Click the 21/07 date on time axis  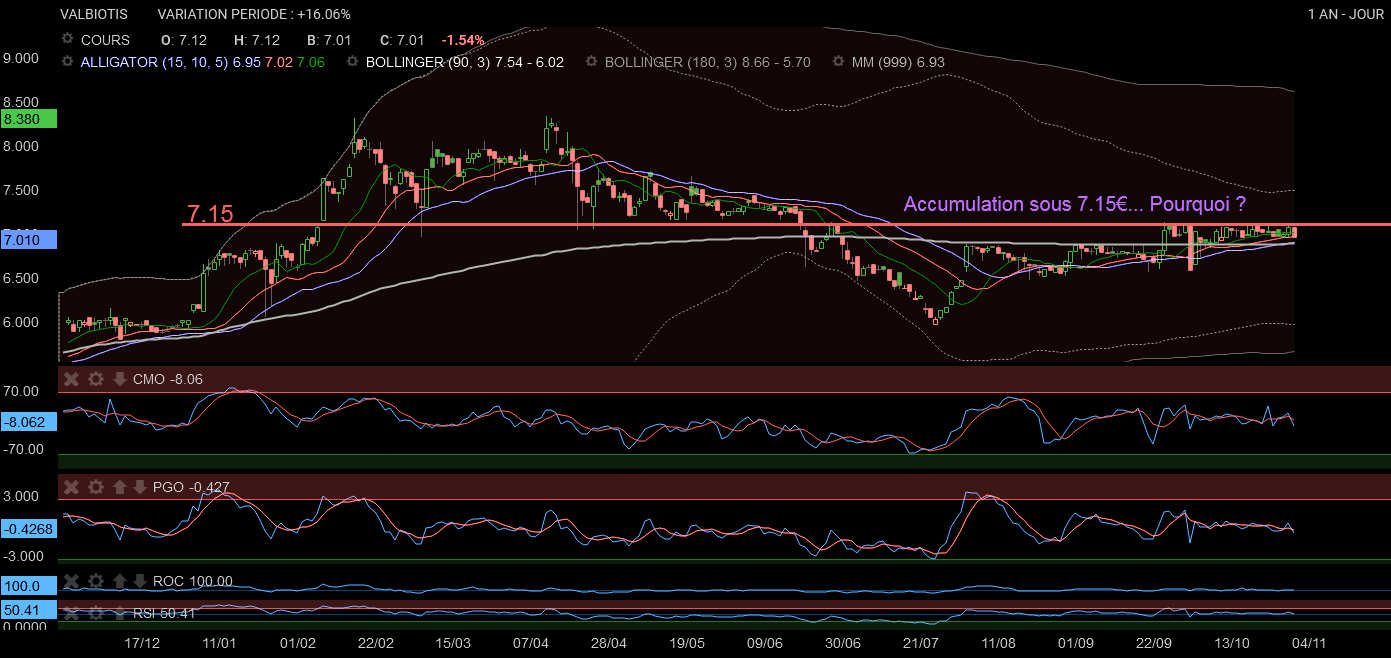click(x=920, y=643)
